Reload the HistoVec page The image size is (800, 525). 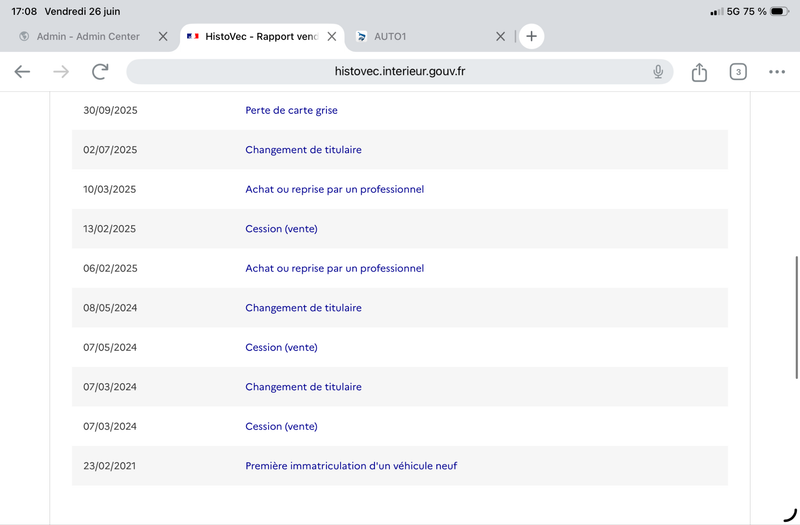[100, 71]
